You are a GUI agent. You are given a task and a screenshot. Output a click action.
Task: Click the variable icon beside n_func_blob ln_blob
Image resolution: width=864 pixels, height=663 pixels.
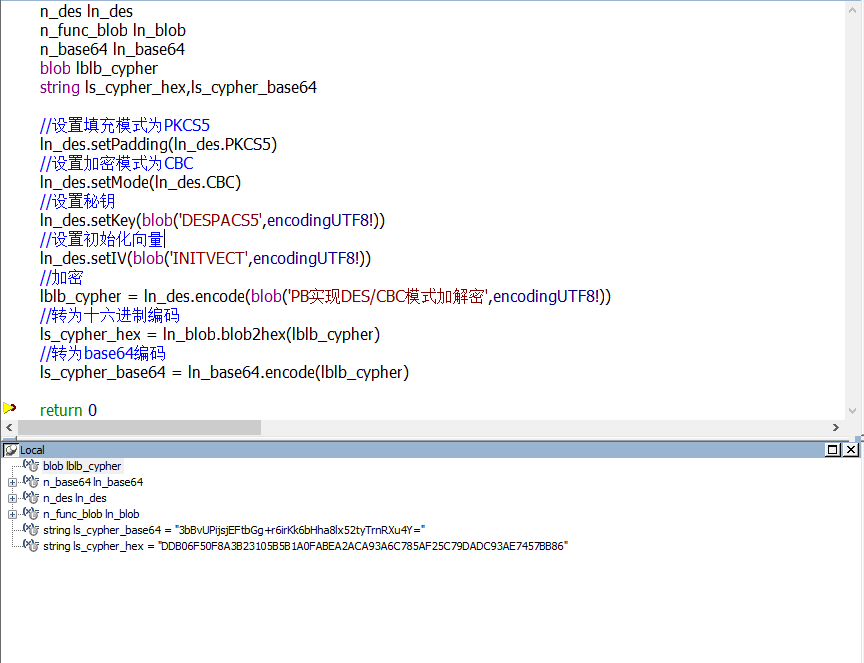tap(31, 514)
